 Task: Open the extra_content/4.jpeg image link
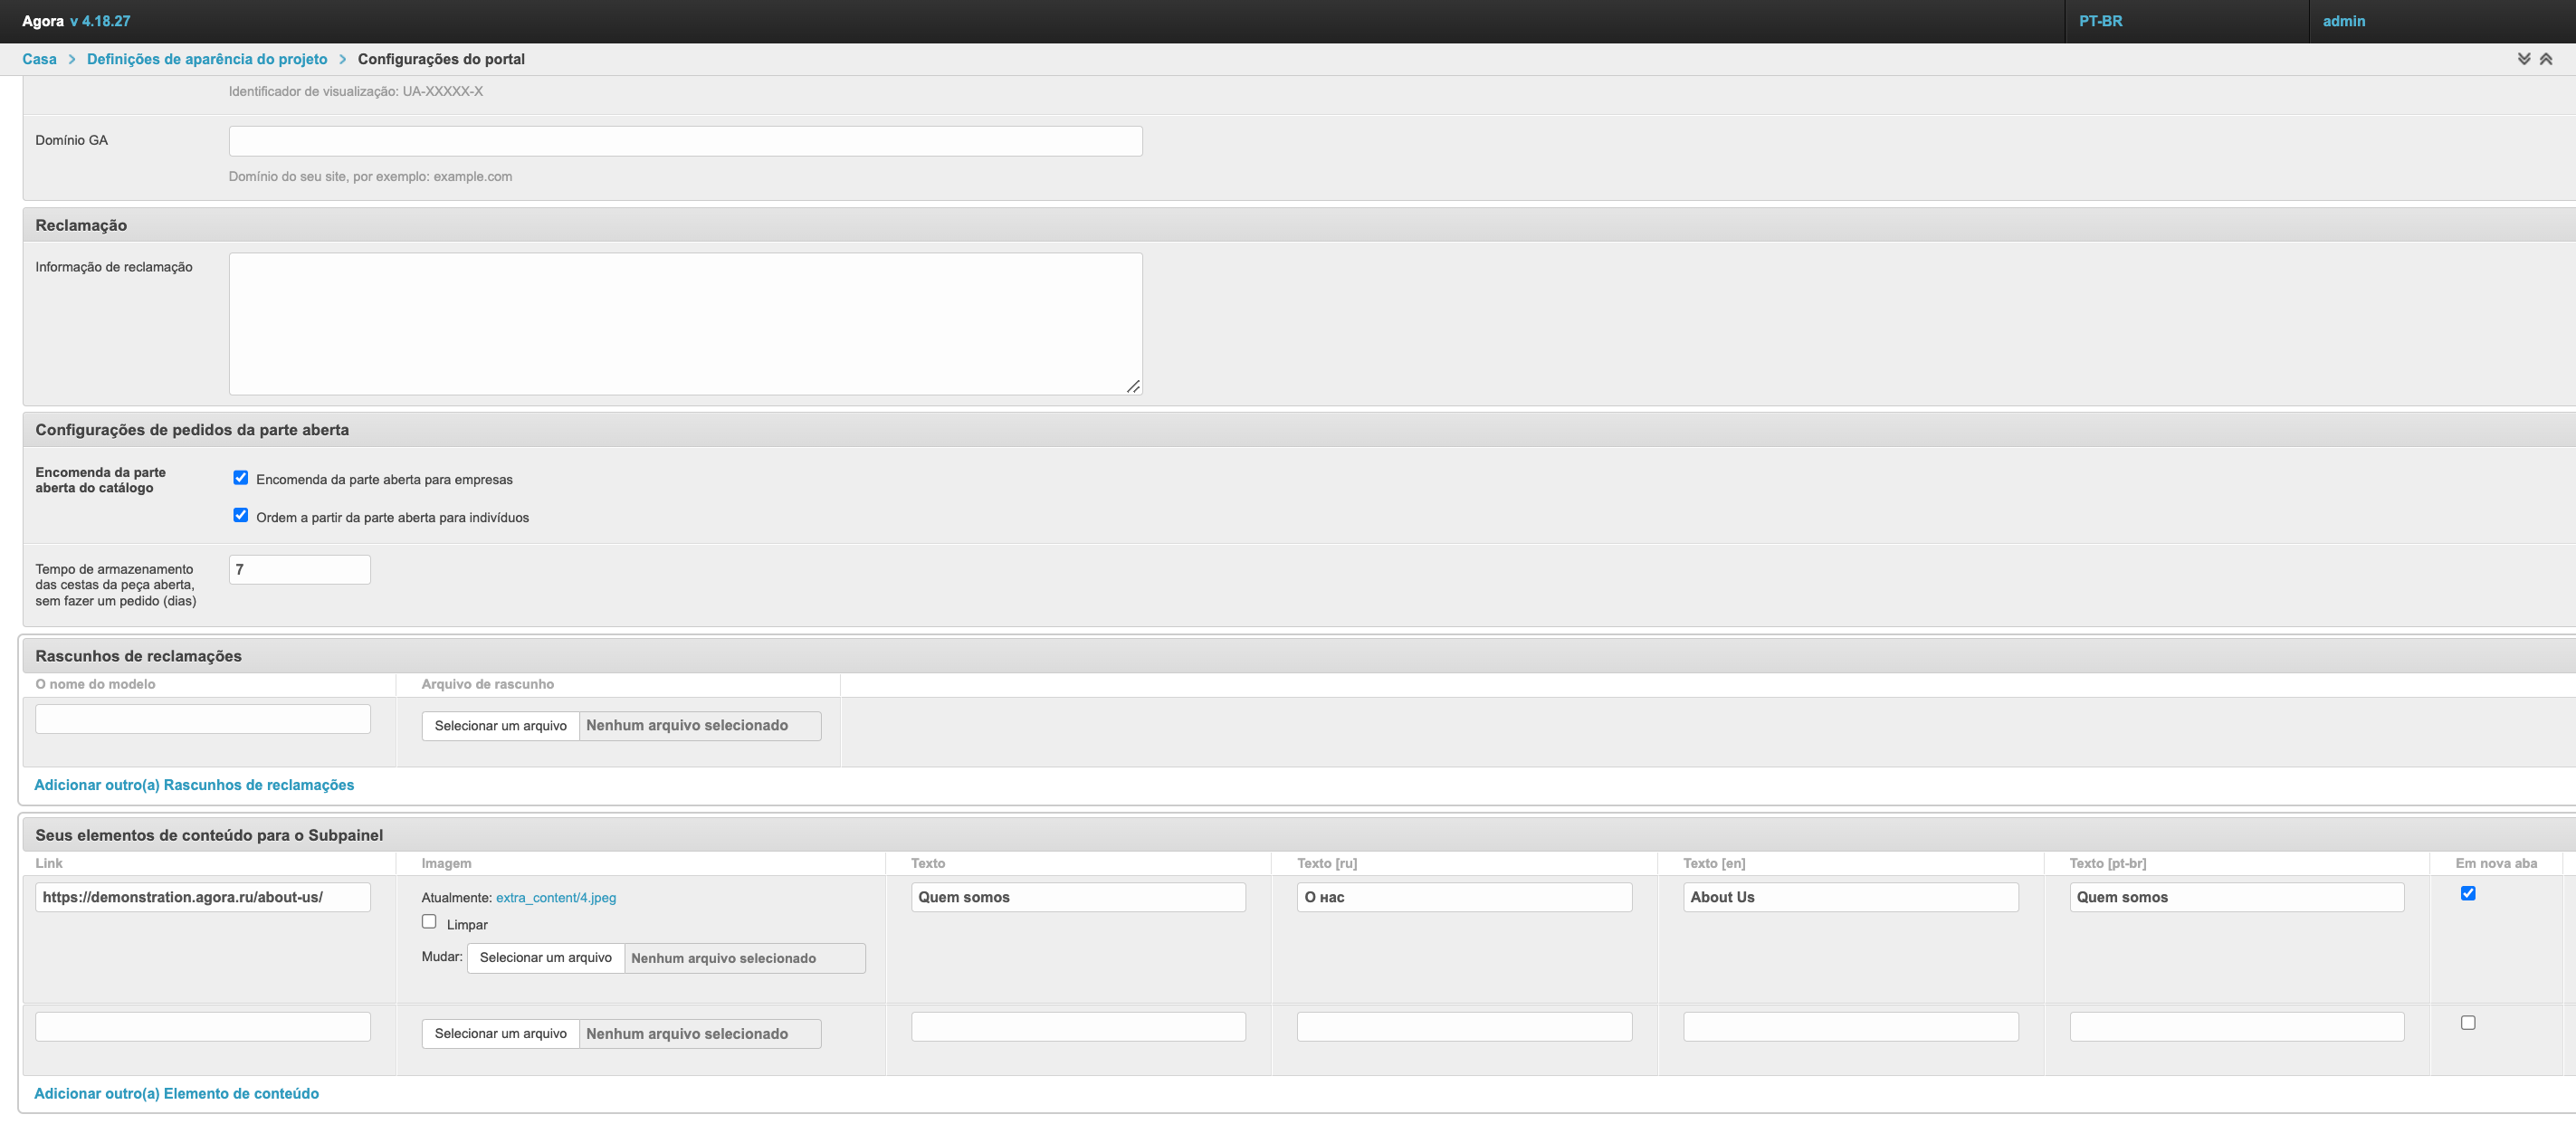[555, 898]
